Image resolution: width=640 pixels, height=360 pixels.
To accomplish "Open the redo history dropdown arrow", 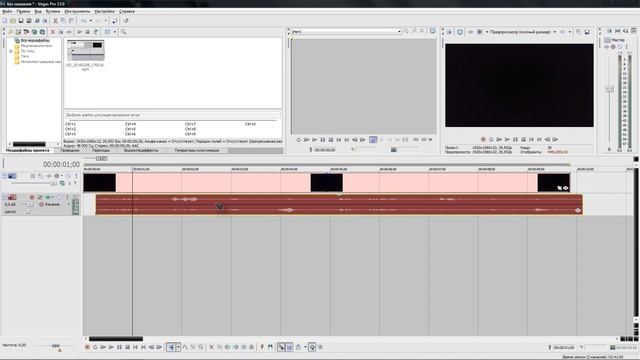I will point(106,21).
